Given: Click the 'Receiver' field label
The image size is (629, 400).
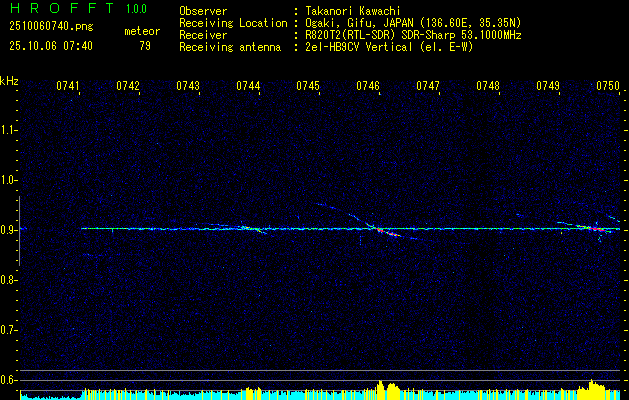Looking at the screenshot, I should [x=203, y=35].
